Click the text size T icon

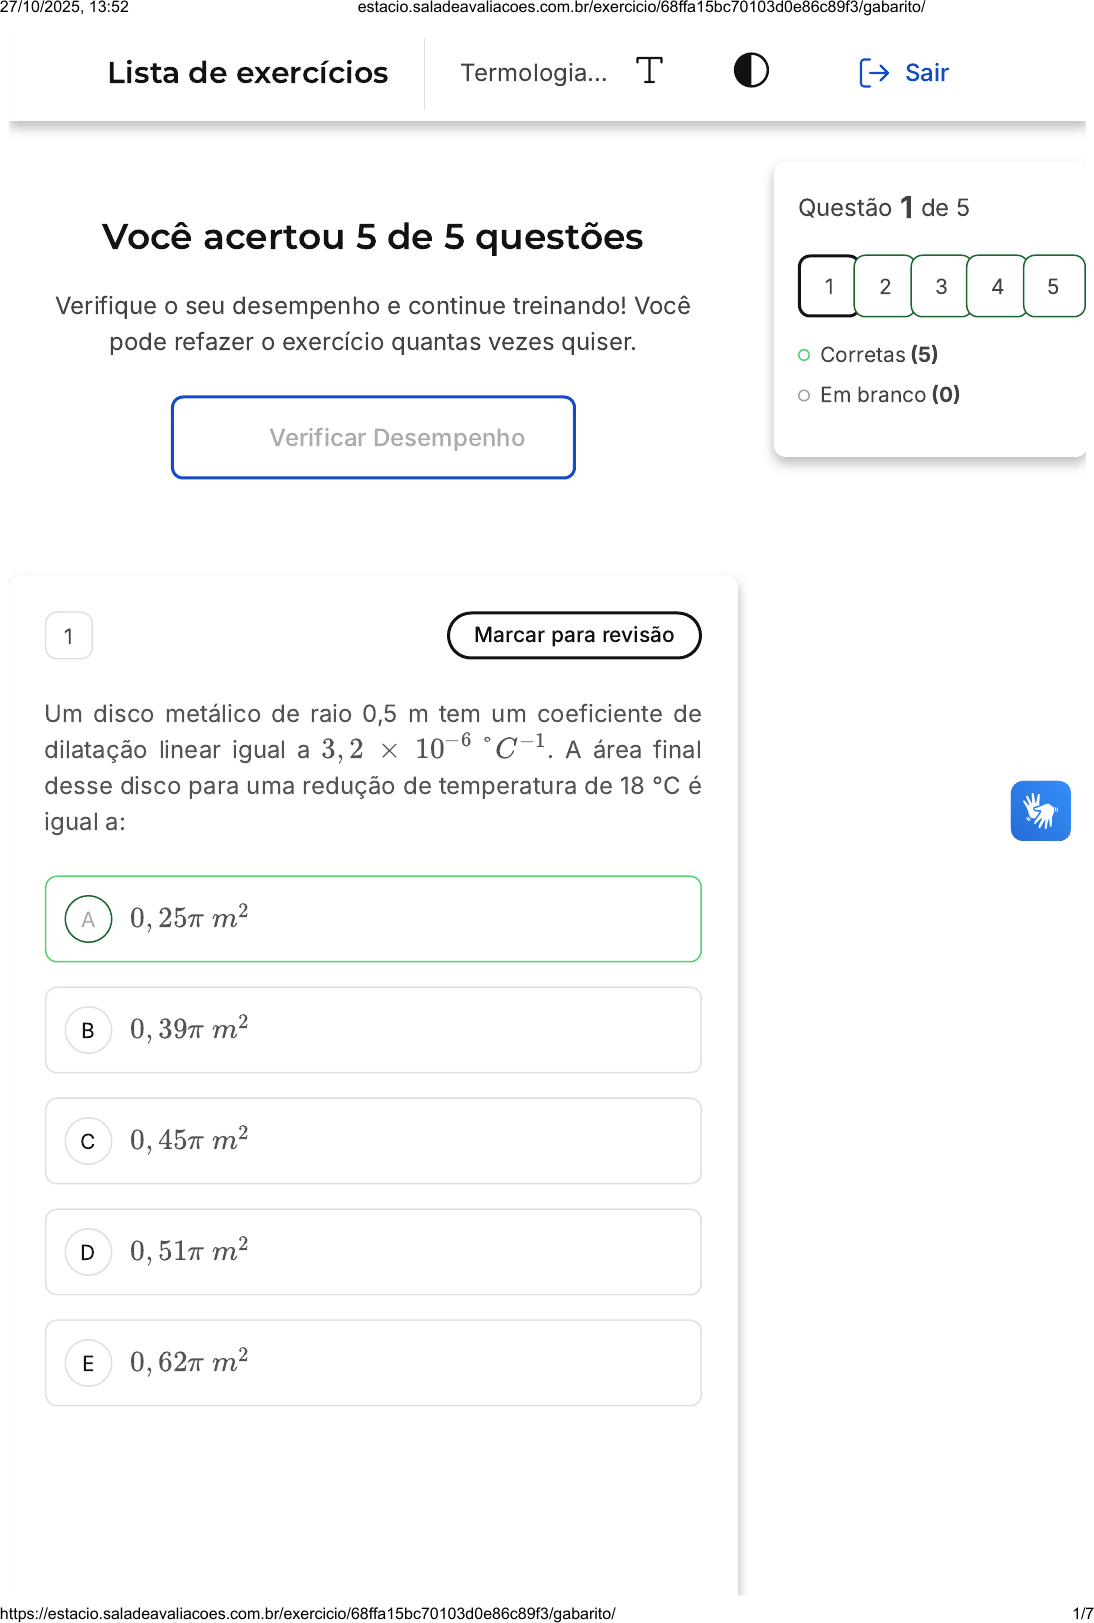tap(649, 71)
